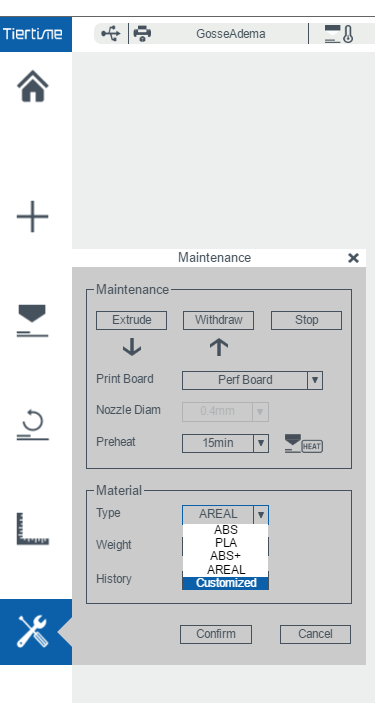Choose ABS from material list
375x725 pixels.
226,530
